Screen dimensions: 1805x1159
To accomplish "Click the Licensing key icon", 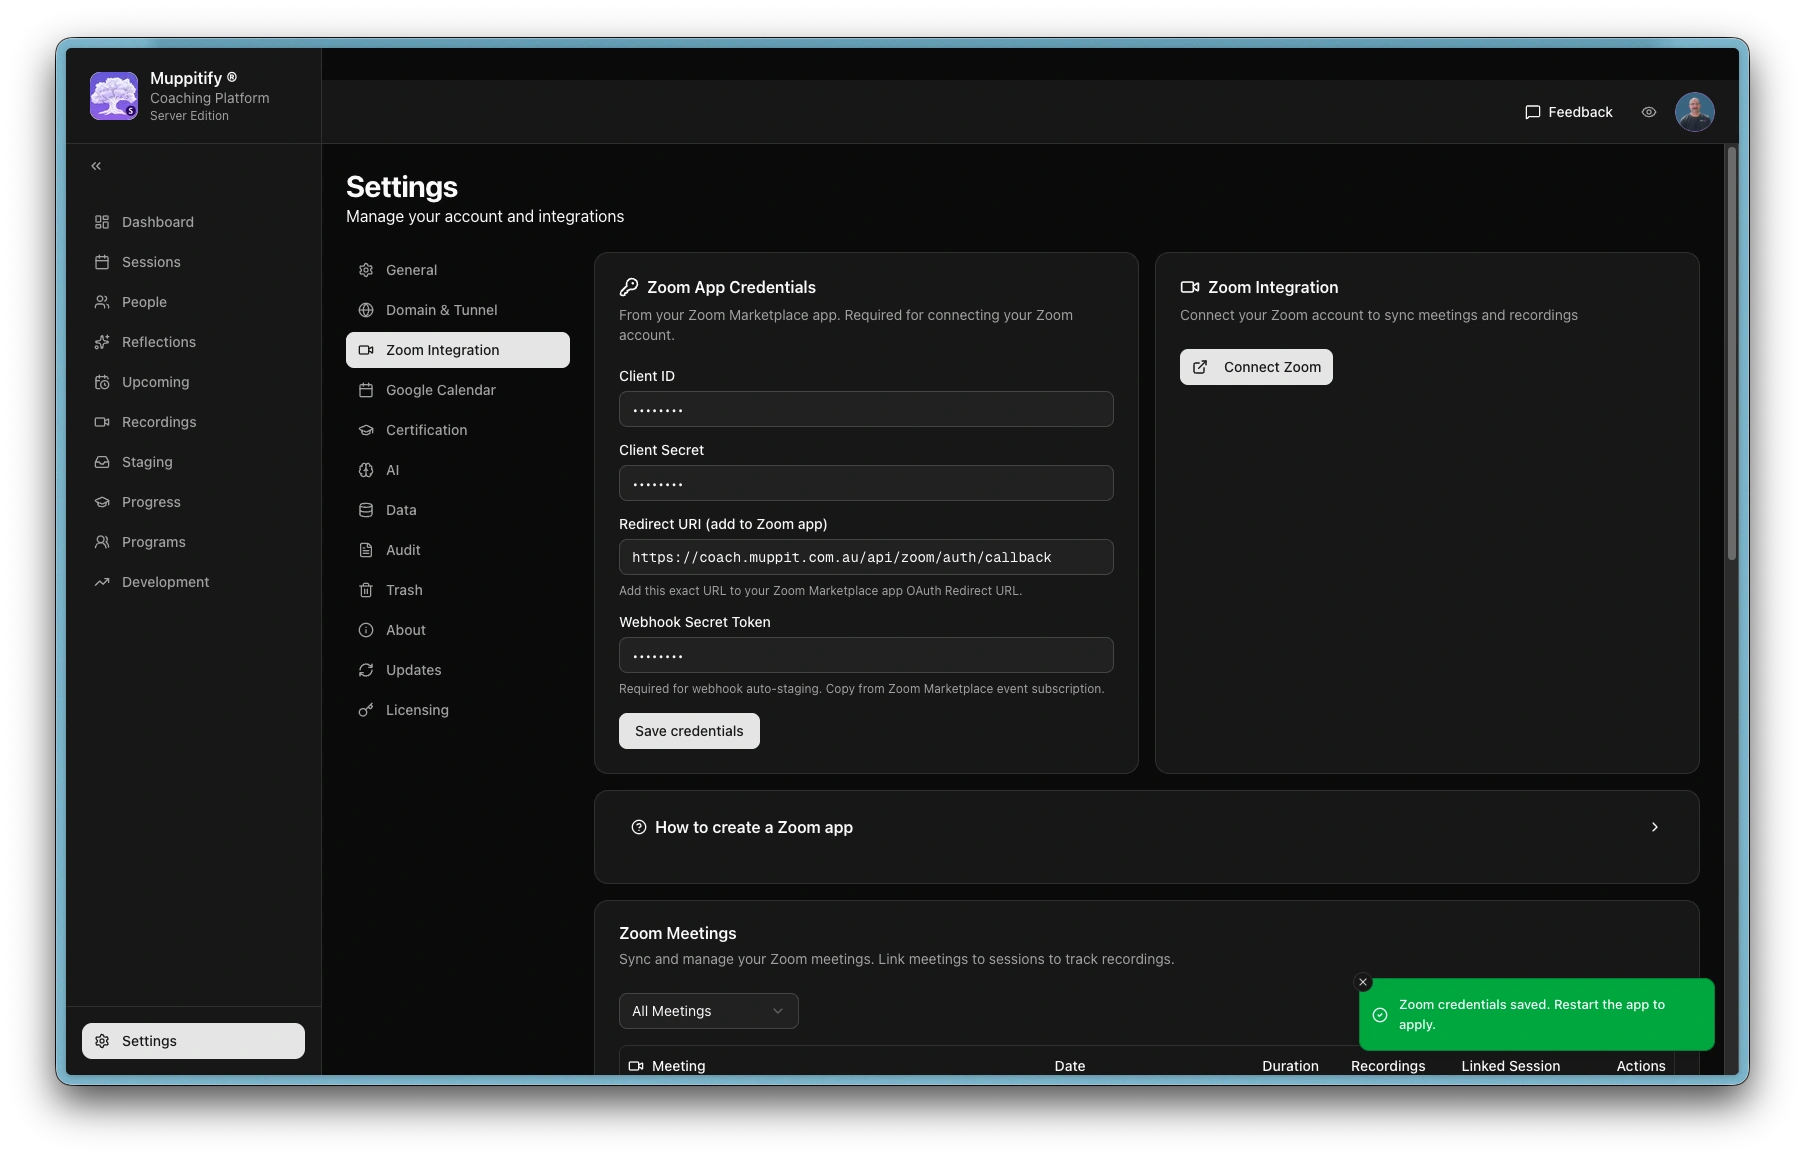I will [x=366, y=710].
